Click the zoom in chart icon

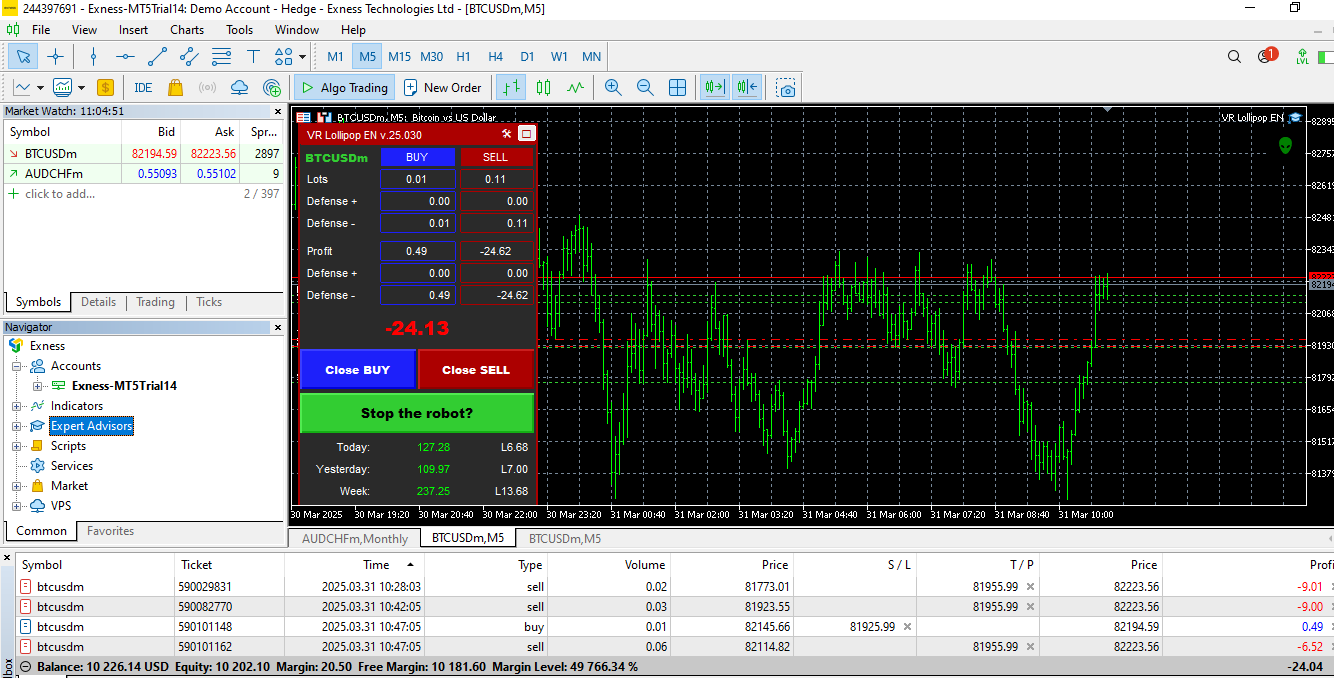coord(613,88)
